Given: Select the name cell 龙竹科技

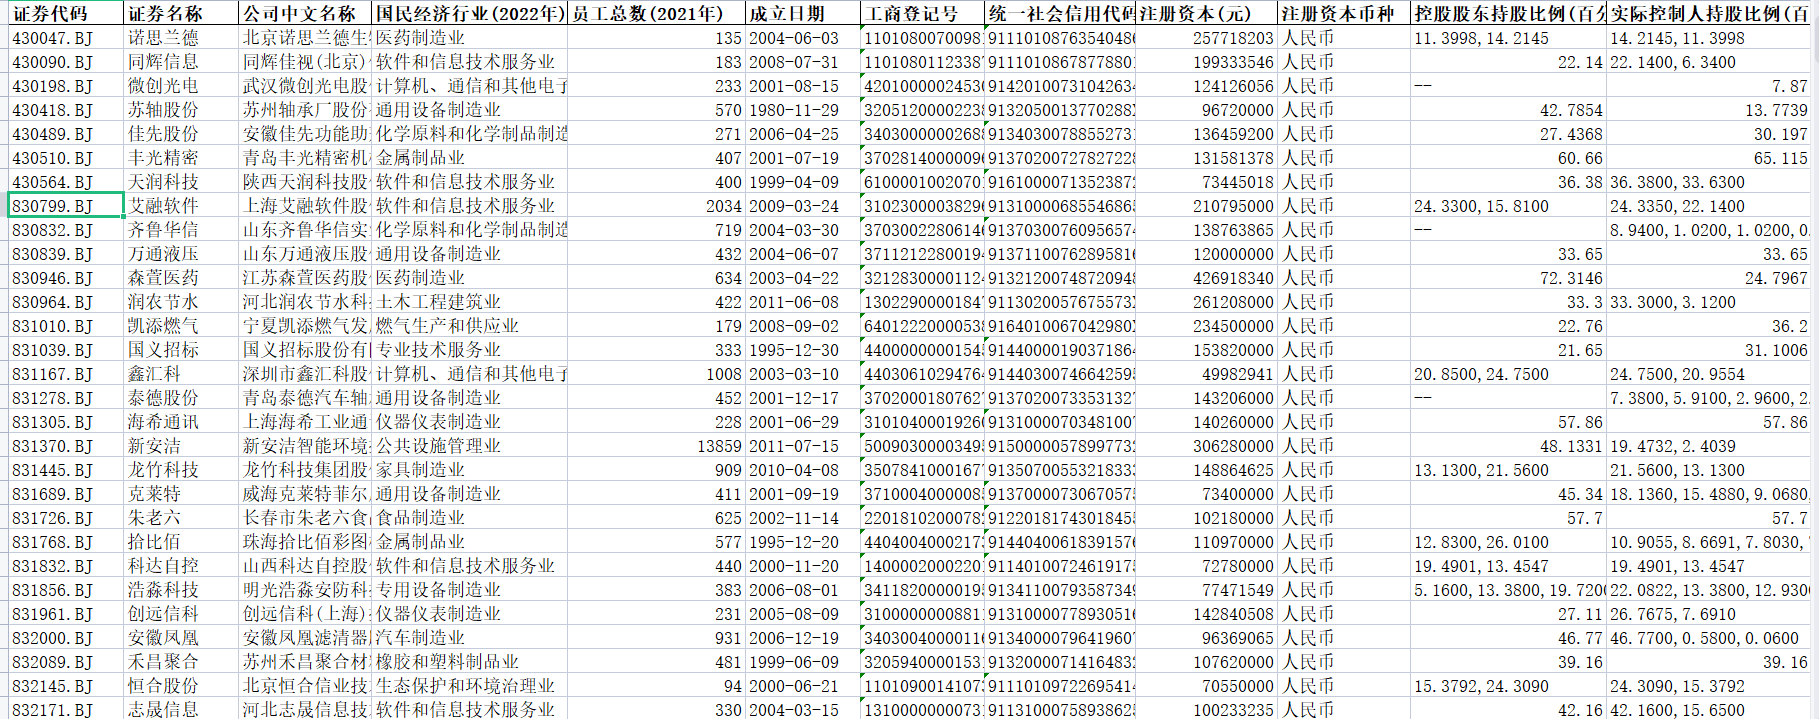Looking at the screenshot, I should coord(181,470).
